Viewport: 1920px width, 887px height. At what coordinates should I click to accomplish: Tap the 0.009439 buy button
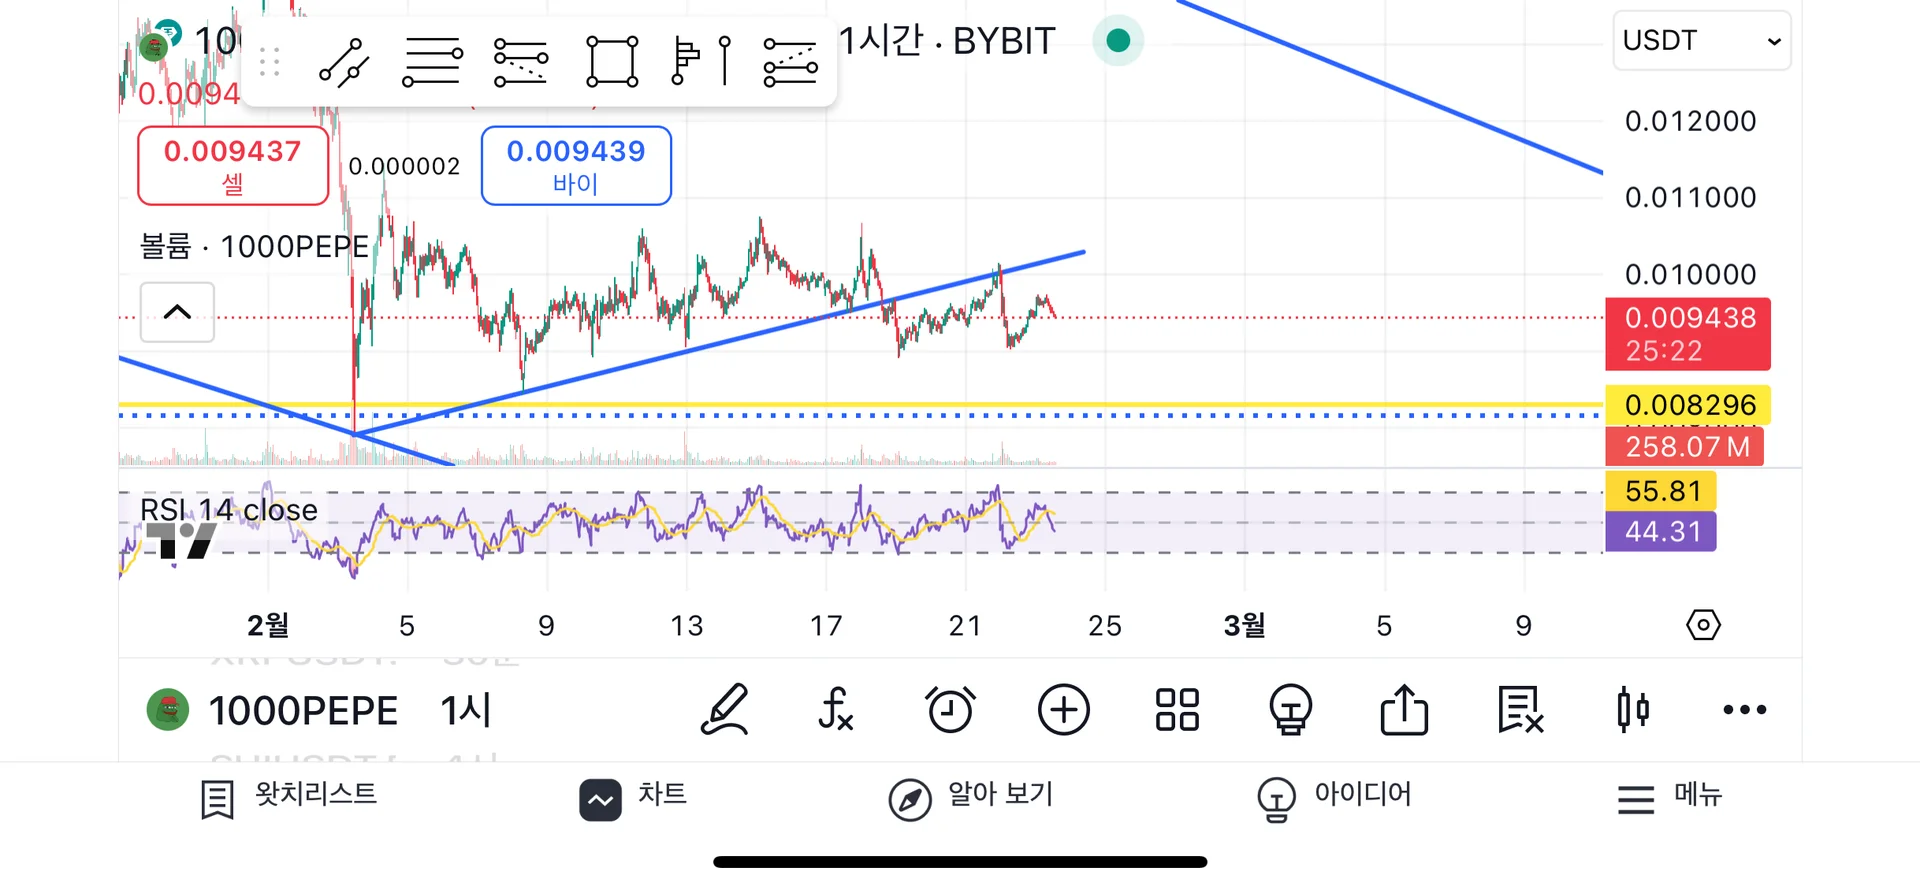click(x=576, y=166)
